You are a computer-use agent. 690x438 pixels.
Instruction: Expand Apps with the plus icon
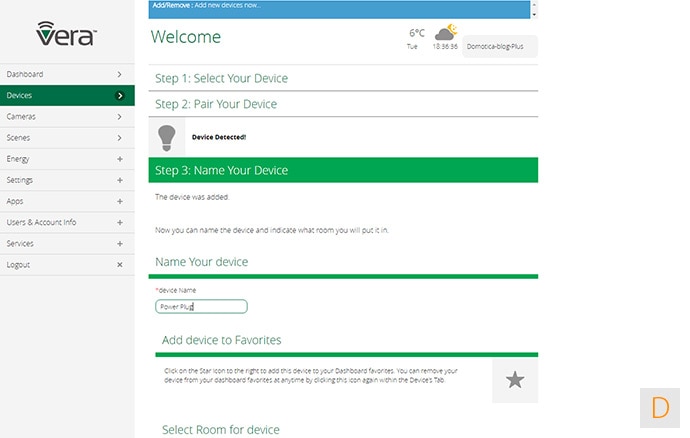(x=120, y=201)
